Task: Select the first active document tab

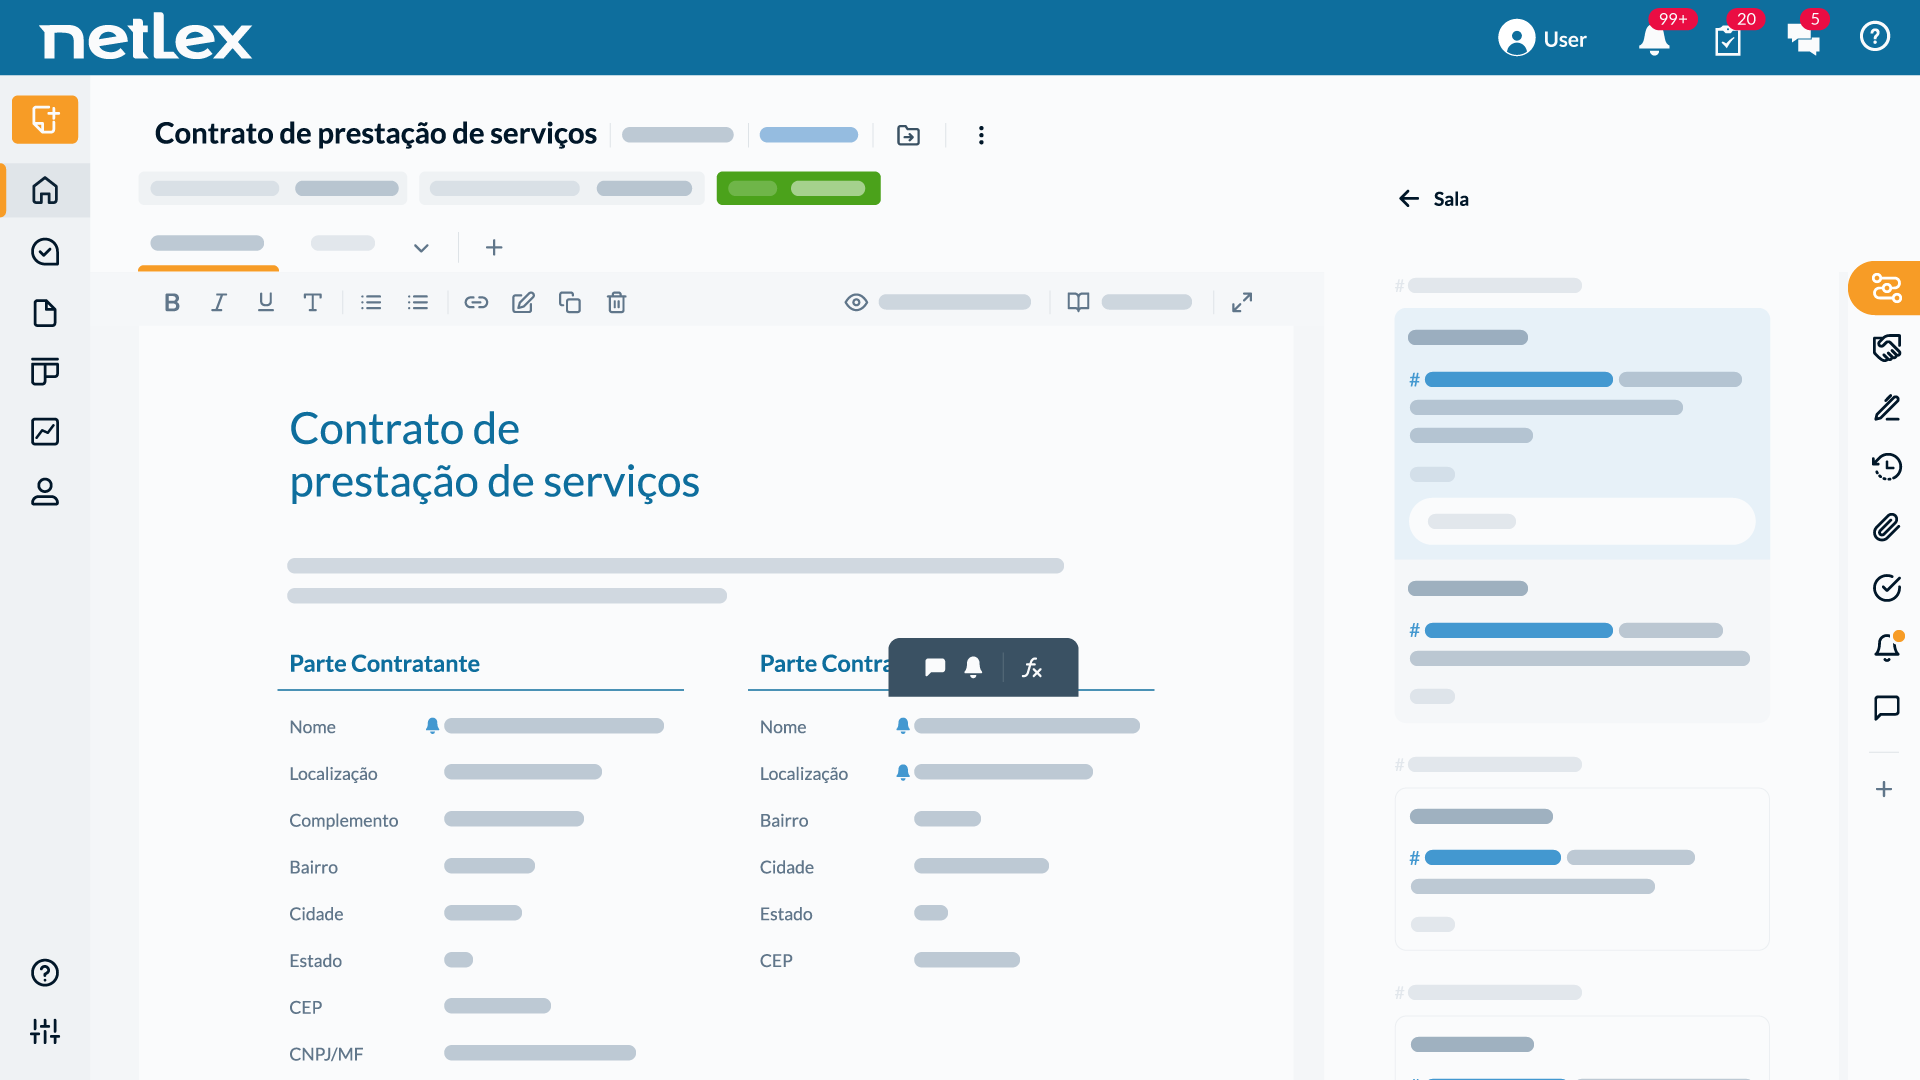Action: pyautogui.click(x=208, y=245)
